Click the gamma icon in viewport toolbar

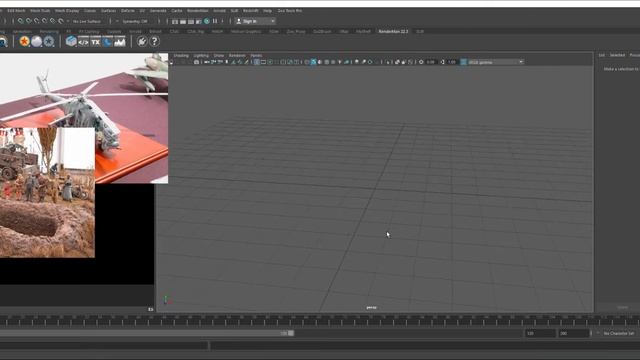tap(442, 62)
